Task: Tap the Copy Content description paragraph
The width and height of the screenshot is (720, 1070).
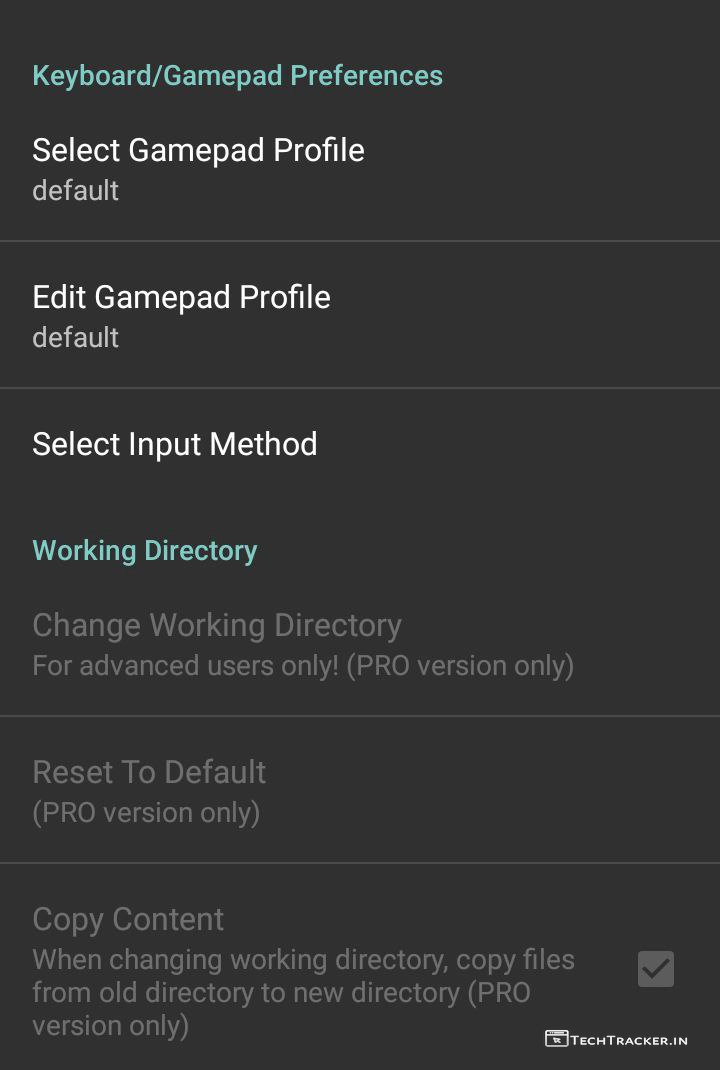Action: 303,992
